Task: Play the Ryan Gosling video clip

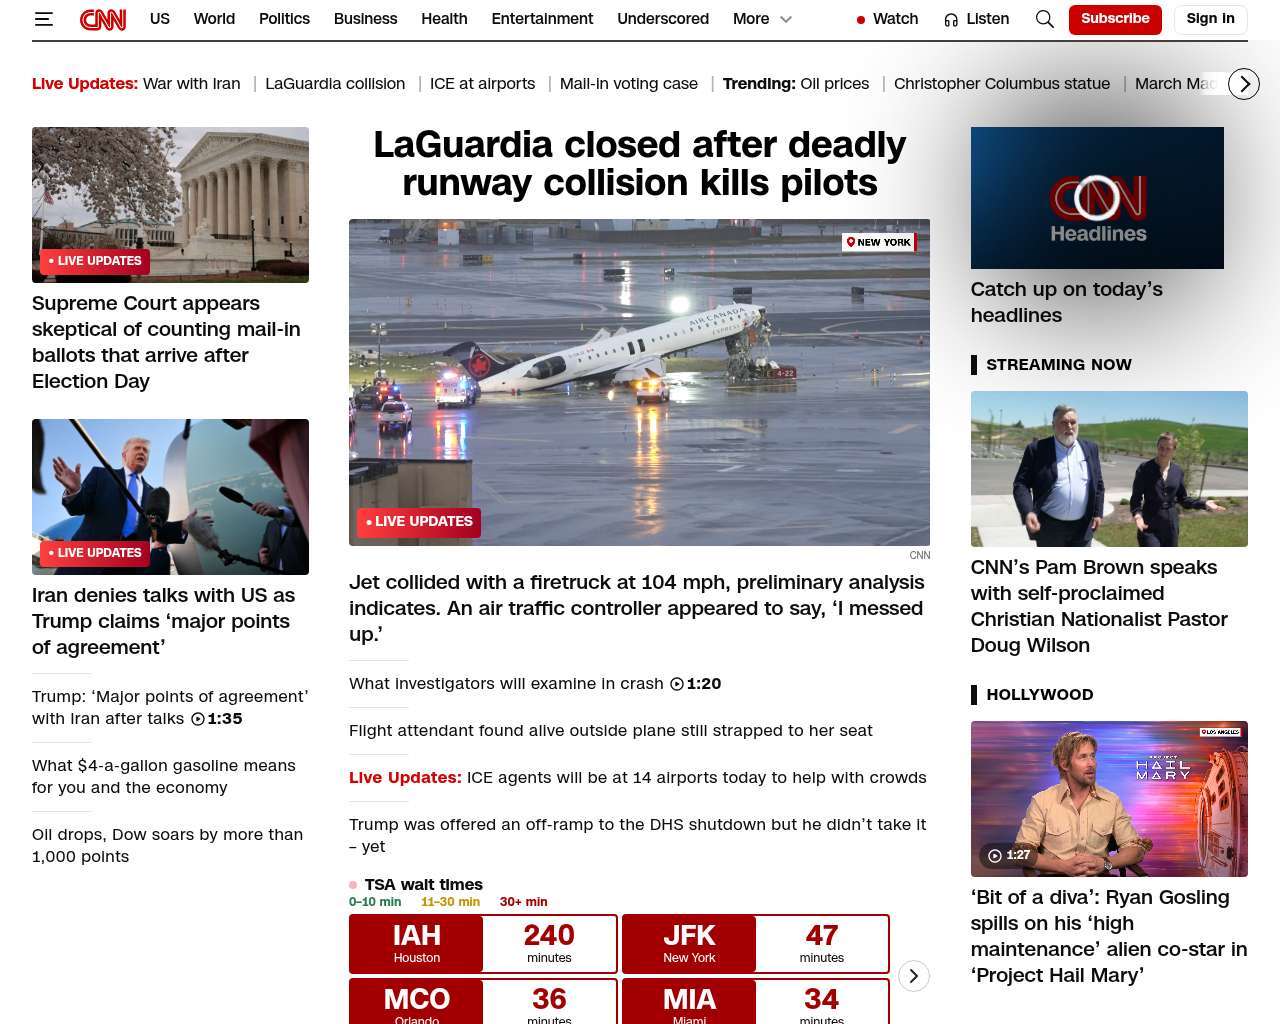Action: tap(995, 855)
